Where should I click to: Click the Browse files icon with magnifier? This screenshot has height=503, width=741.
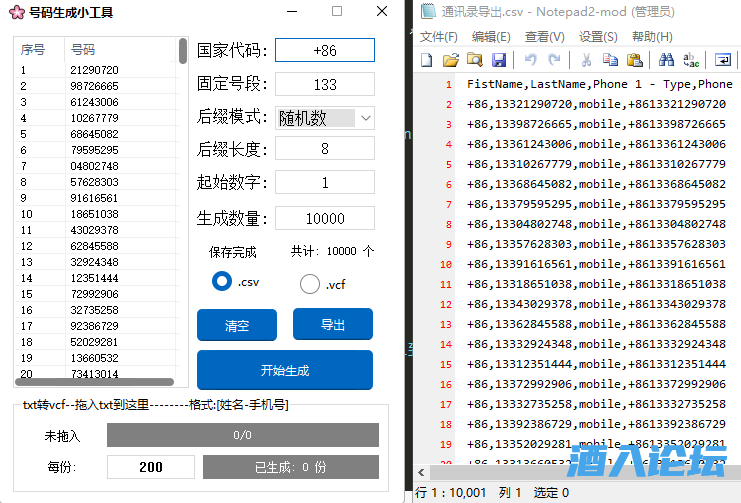pos(473,60)
